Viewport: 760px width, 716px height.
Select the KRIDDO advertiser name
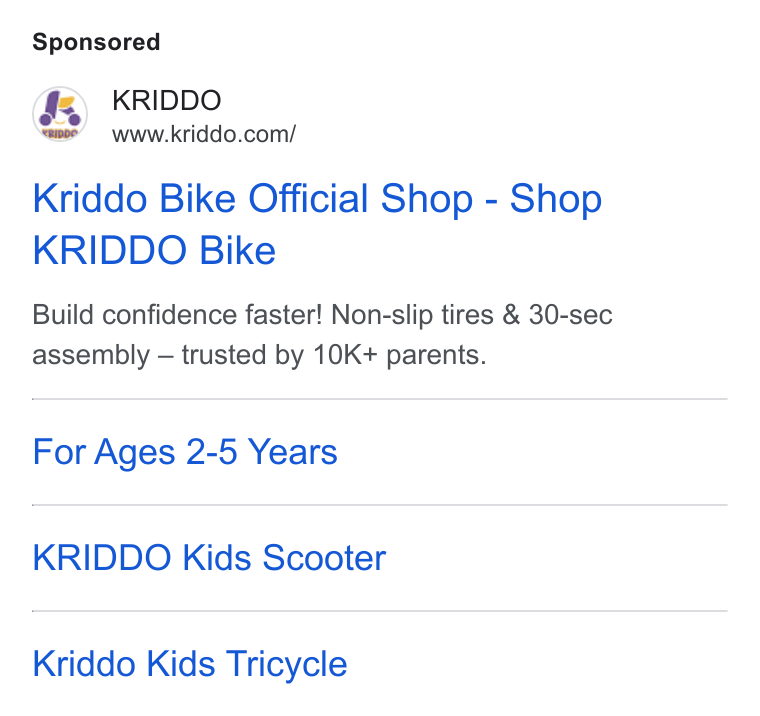click(x=167, y=100)
